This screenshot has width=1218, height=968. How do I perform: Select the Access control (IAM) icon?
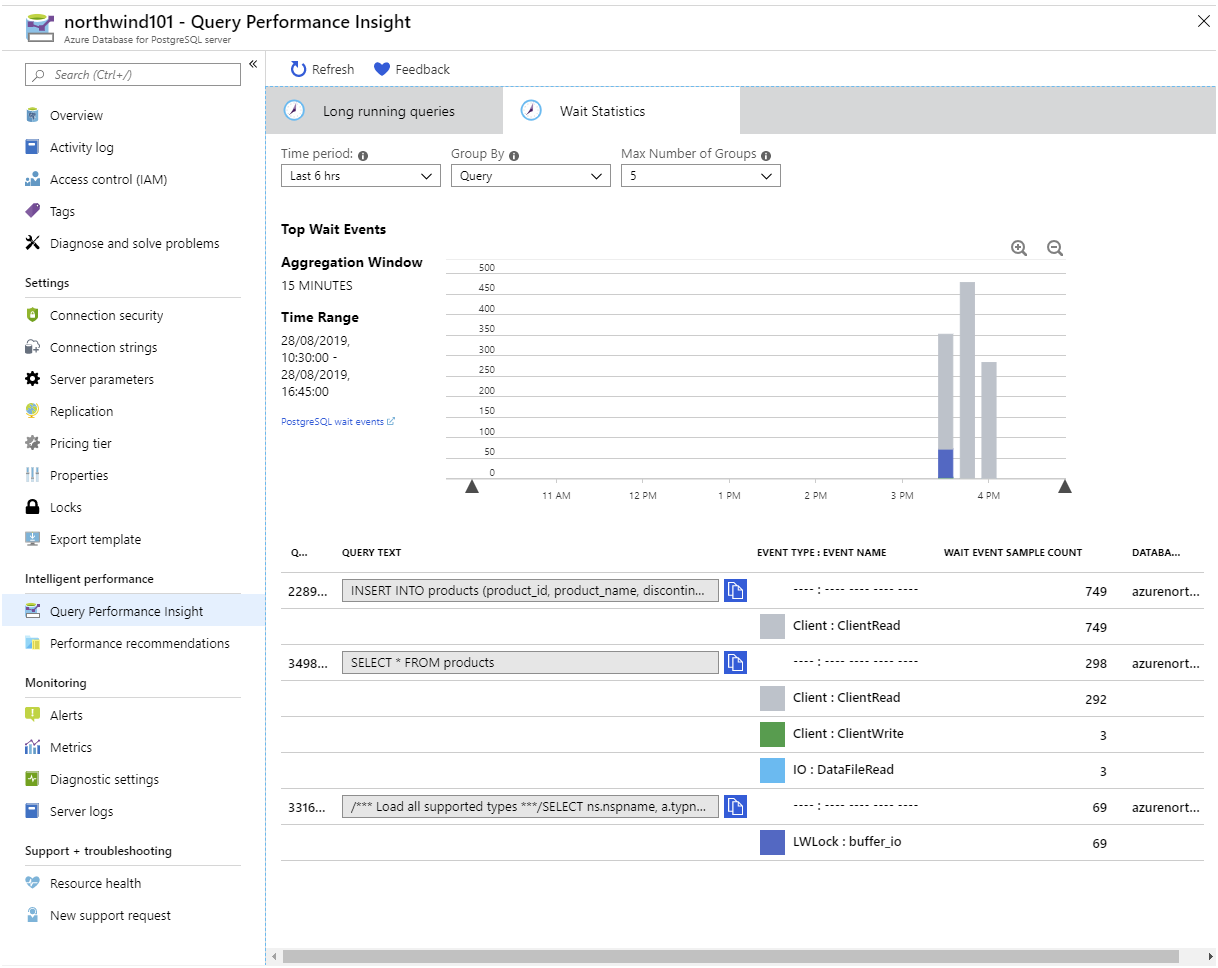(33, 179)
